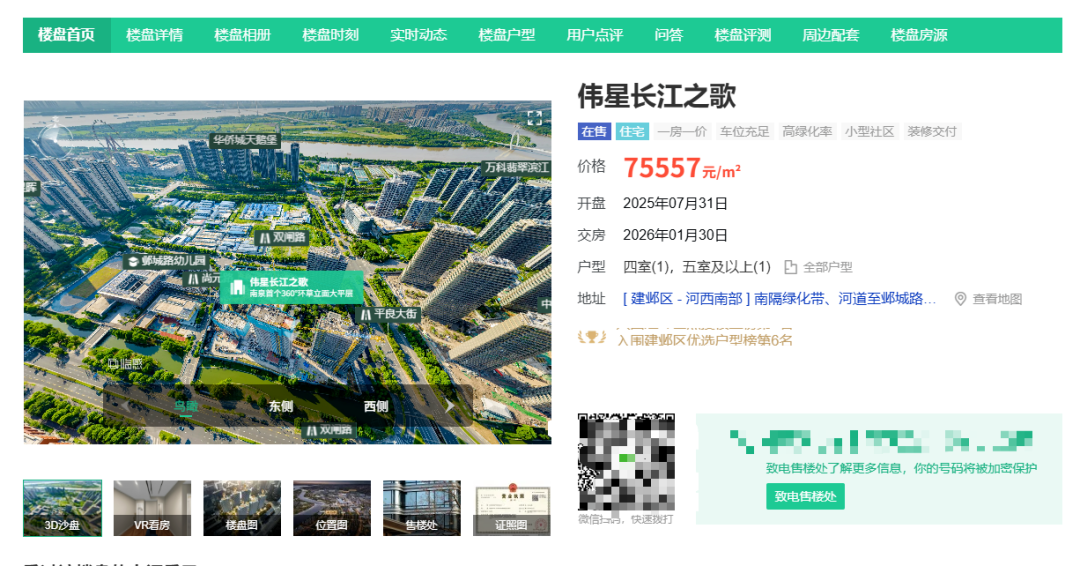Click the trophy ranking icon
1080x566 pixels.
[592, 337]
